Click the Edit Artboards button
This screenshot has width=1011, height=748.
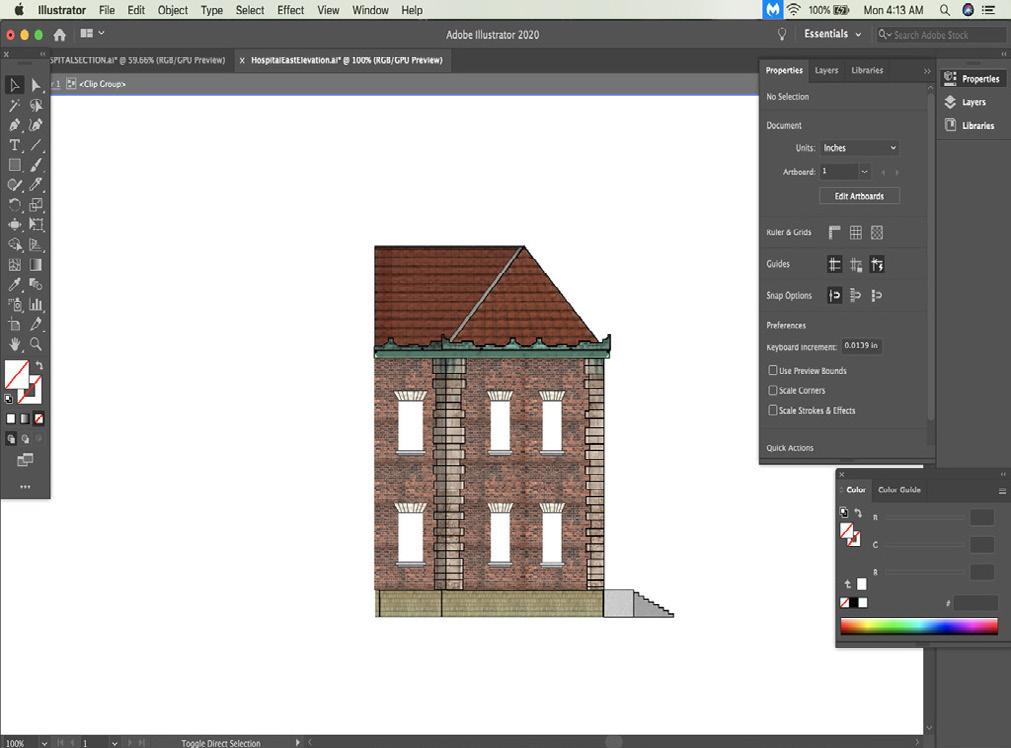pos(859,196)
